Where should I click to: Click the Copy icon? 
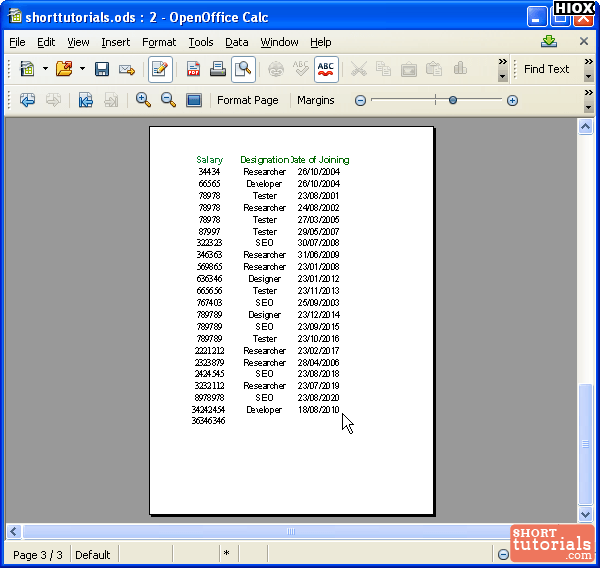pyautogui.click(x=383, y=69)
